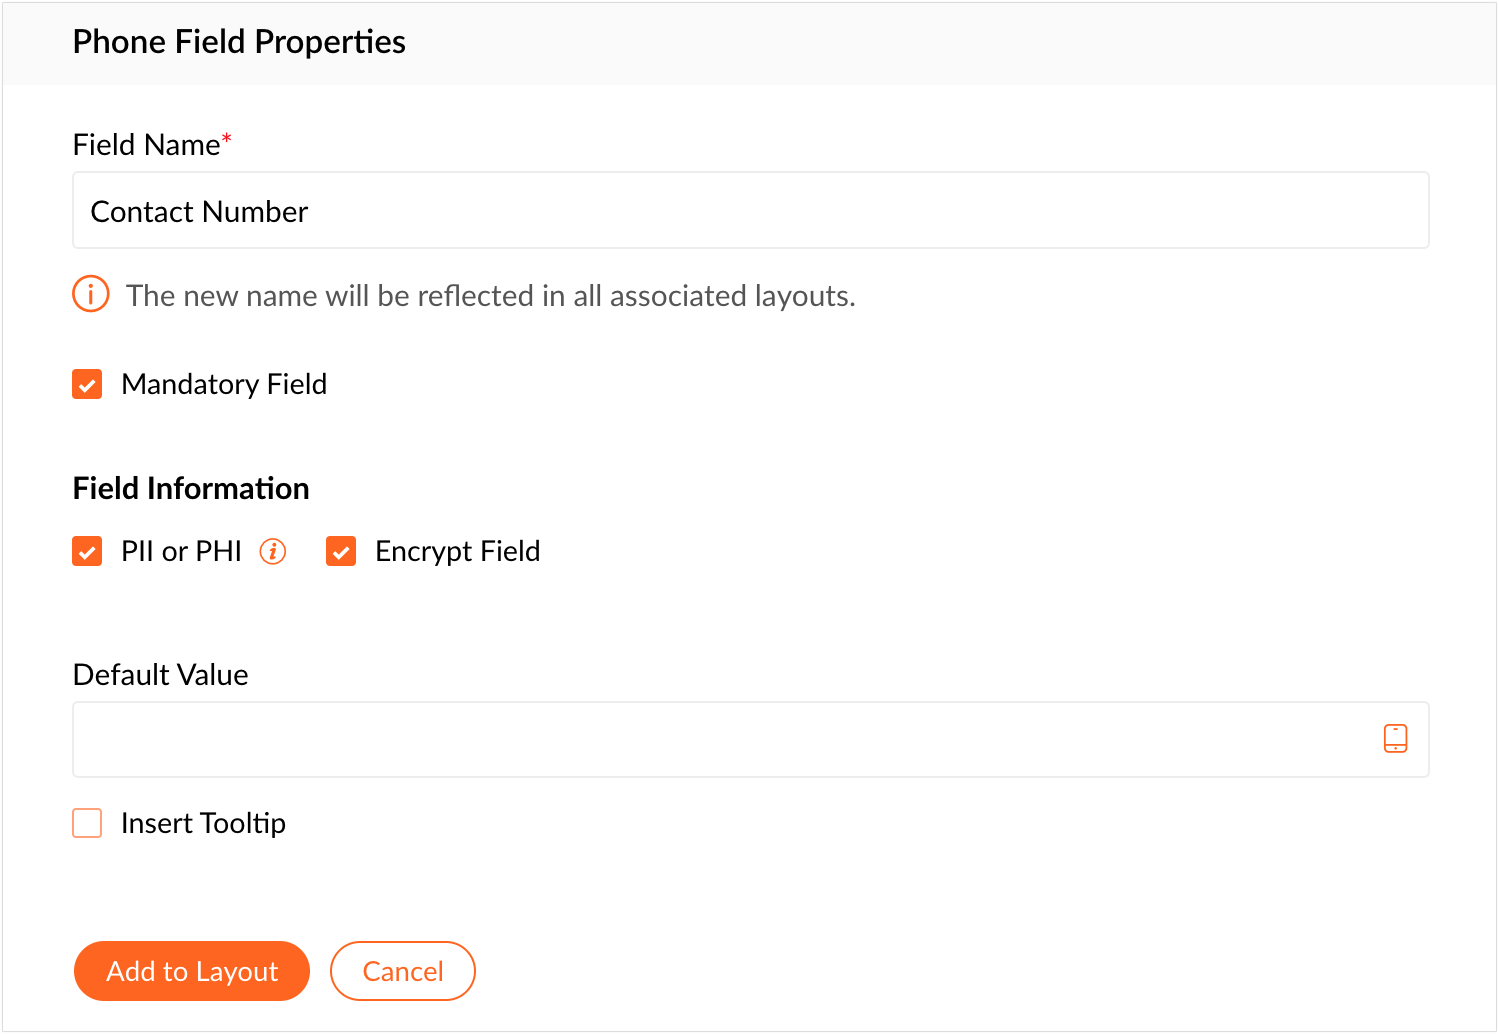Enable the Insert Tooltip checkbox
The width and height of the screenshot is (1499, 1034).
[87, 823]
